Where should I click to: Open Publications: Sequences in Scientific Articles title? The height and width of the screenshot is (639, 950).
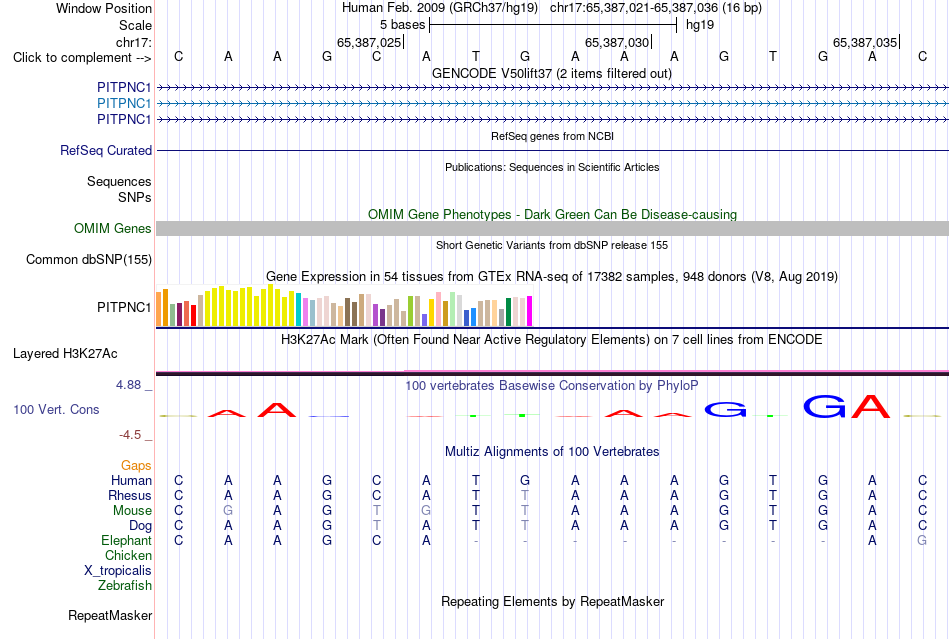click(552, 167)
